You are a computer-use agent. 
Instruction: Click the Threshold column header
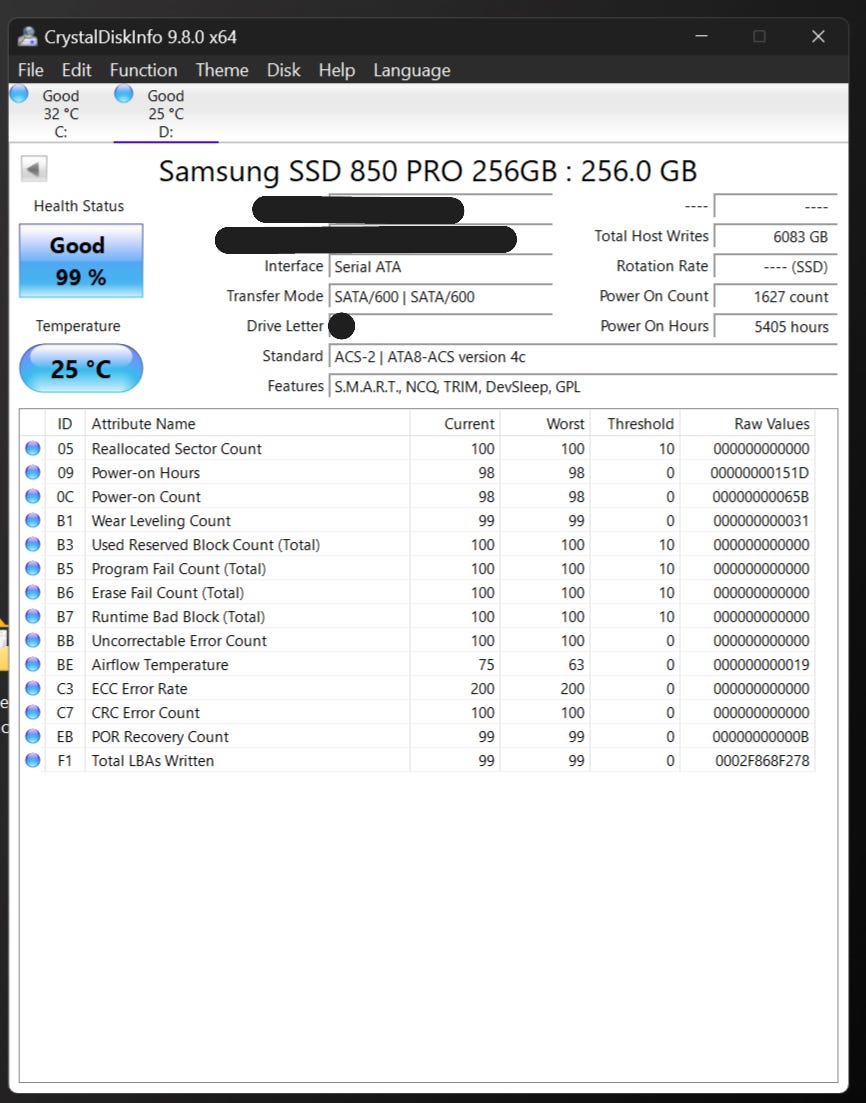(x=635, y=423)
